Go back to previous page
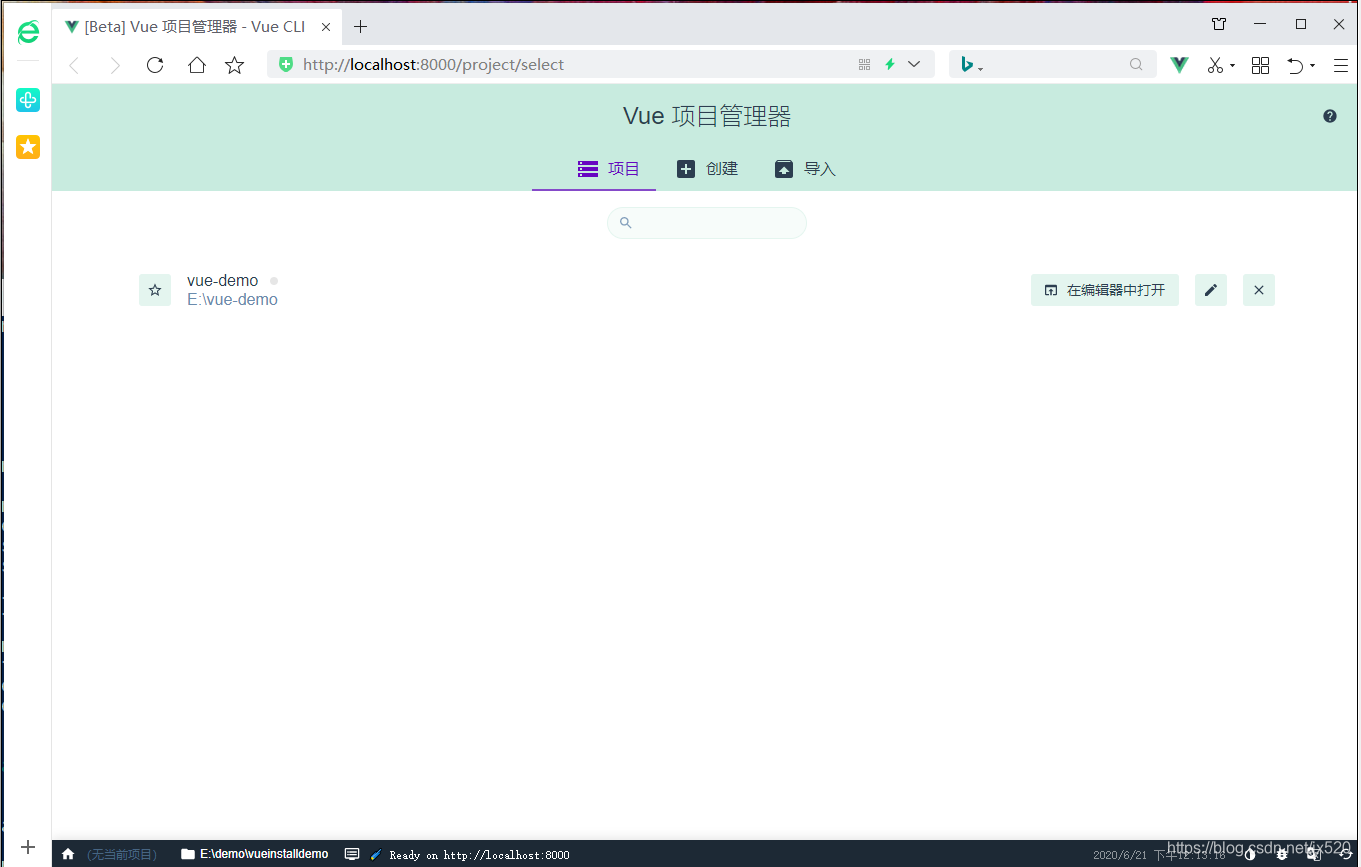 (74, 65)
